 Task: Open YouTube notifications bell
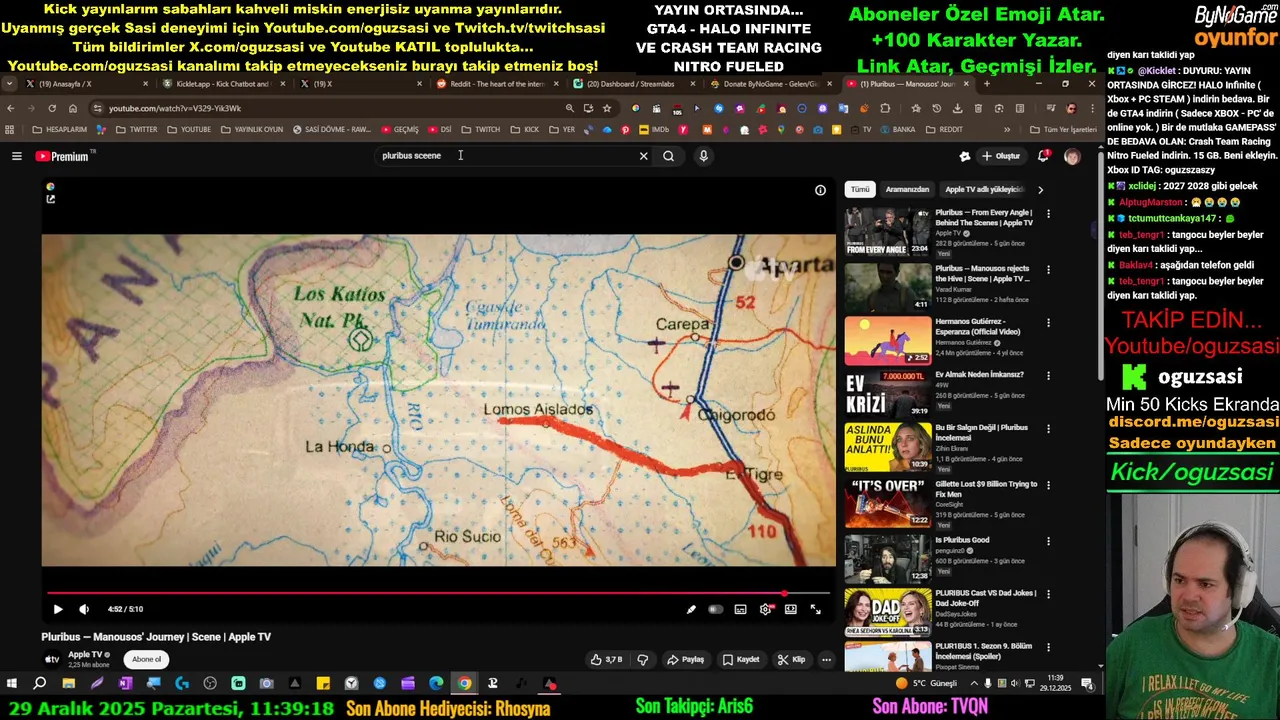pos(1043,156)
